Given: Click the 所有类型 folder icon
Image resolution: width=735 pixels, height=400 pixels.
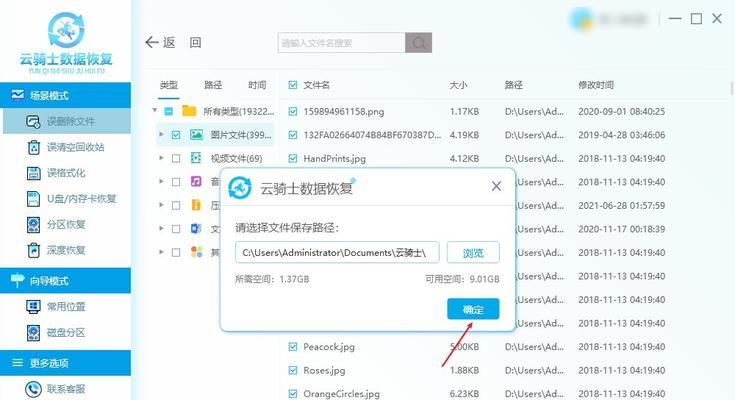Looking at the screenshot, I should pyautogui.click(x=189, y=111).
